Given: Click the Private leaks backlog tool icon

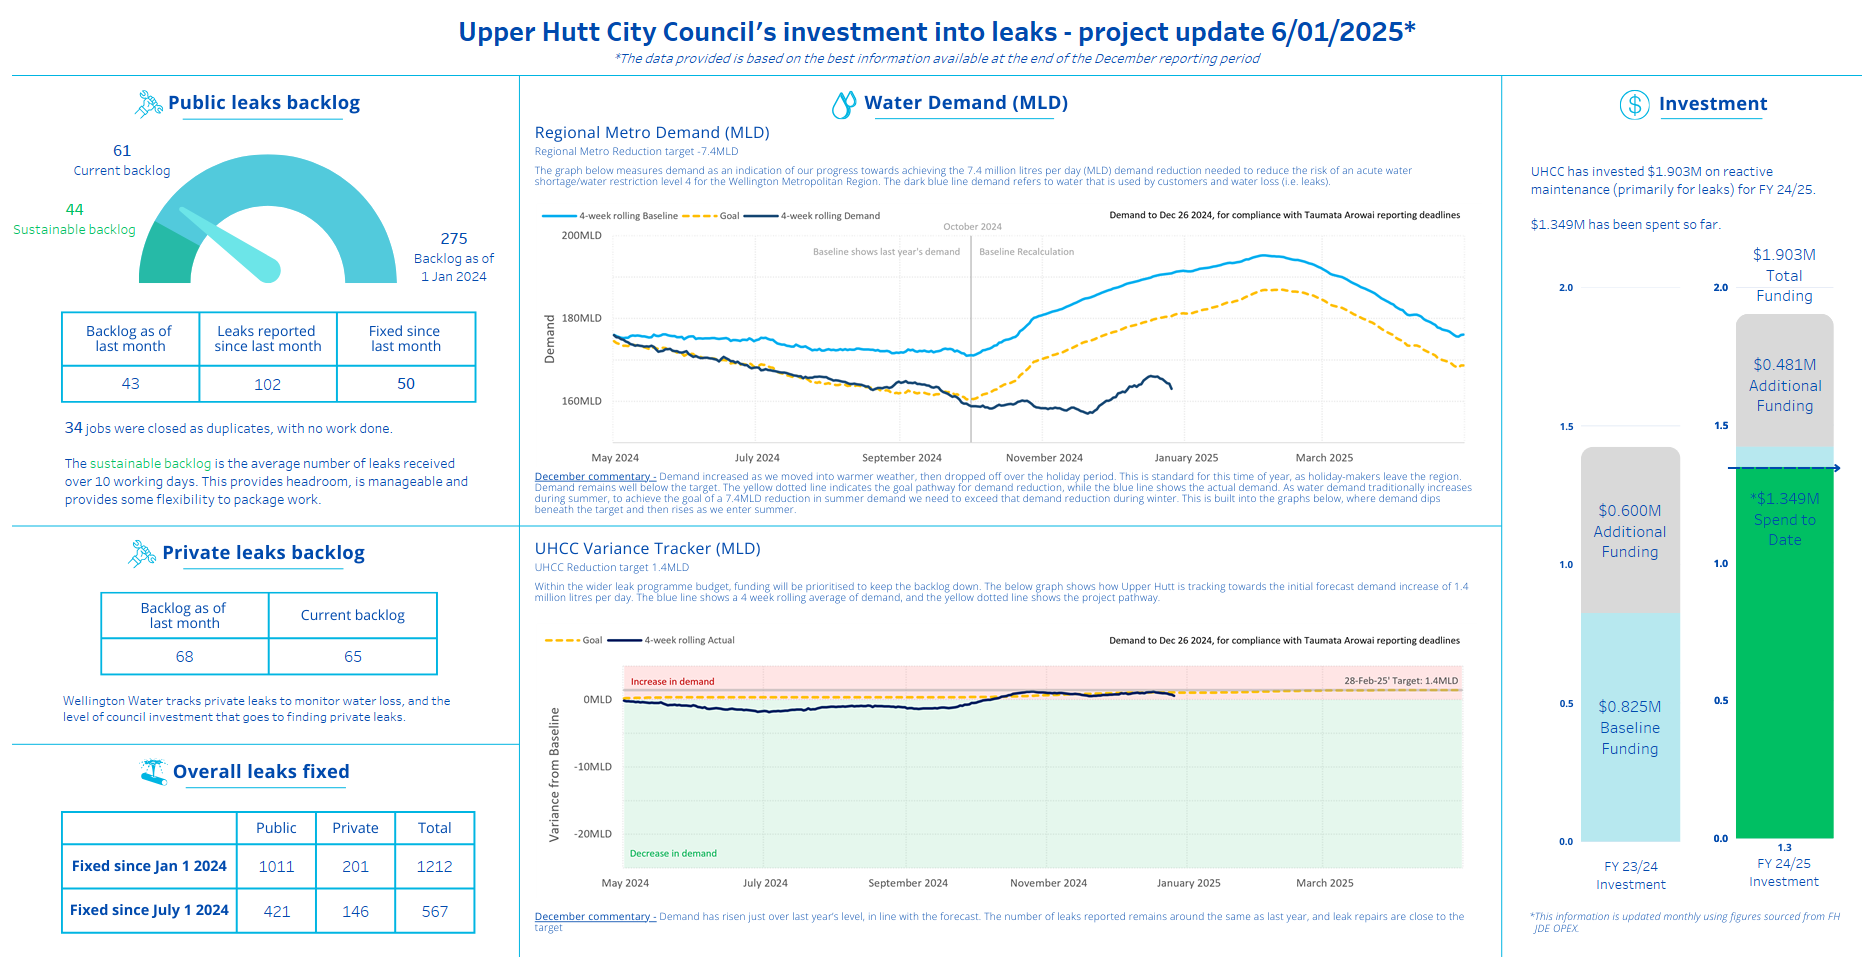Looking at the screenshot, I should tap(143, 553).
